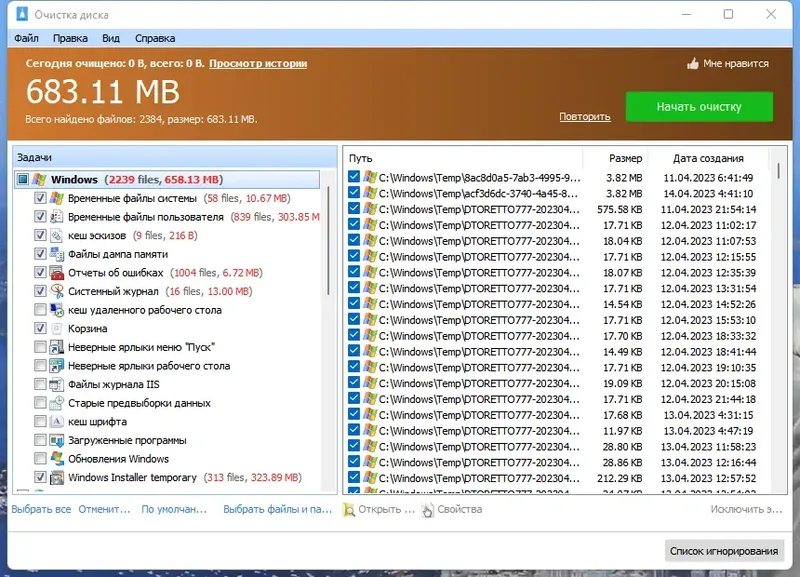Click file icon of the 575.58 KB entry
Viewport: 800px width, 577px height.
370,209
